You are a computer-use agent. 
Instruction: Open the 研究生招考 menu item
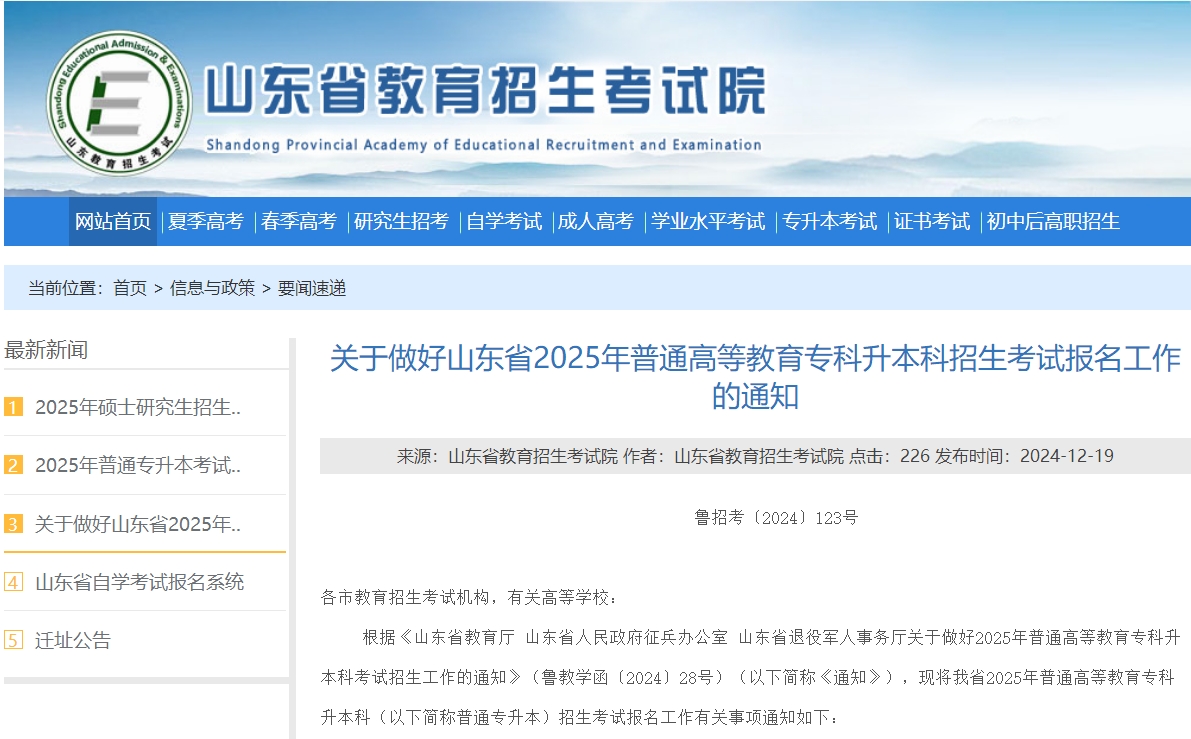click(x=401, y=222)
